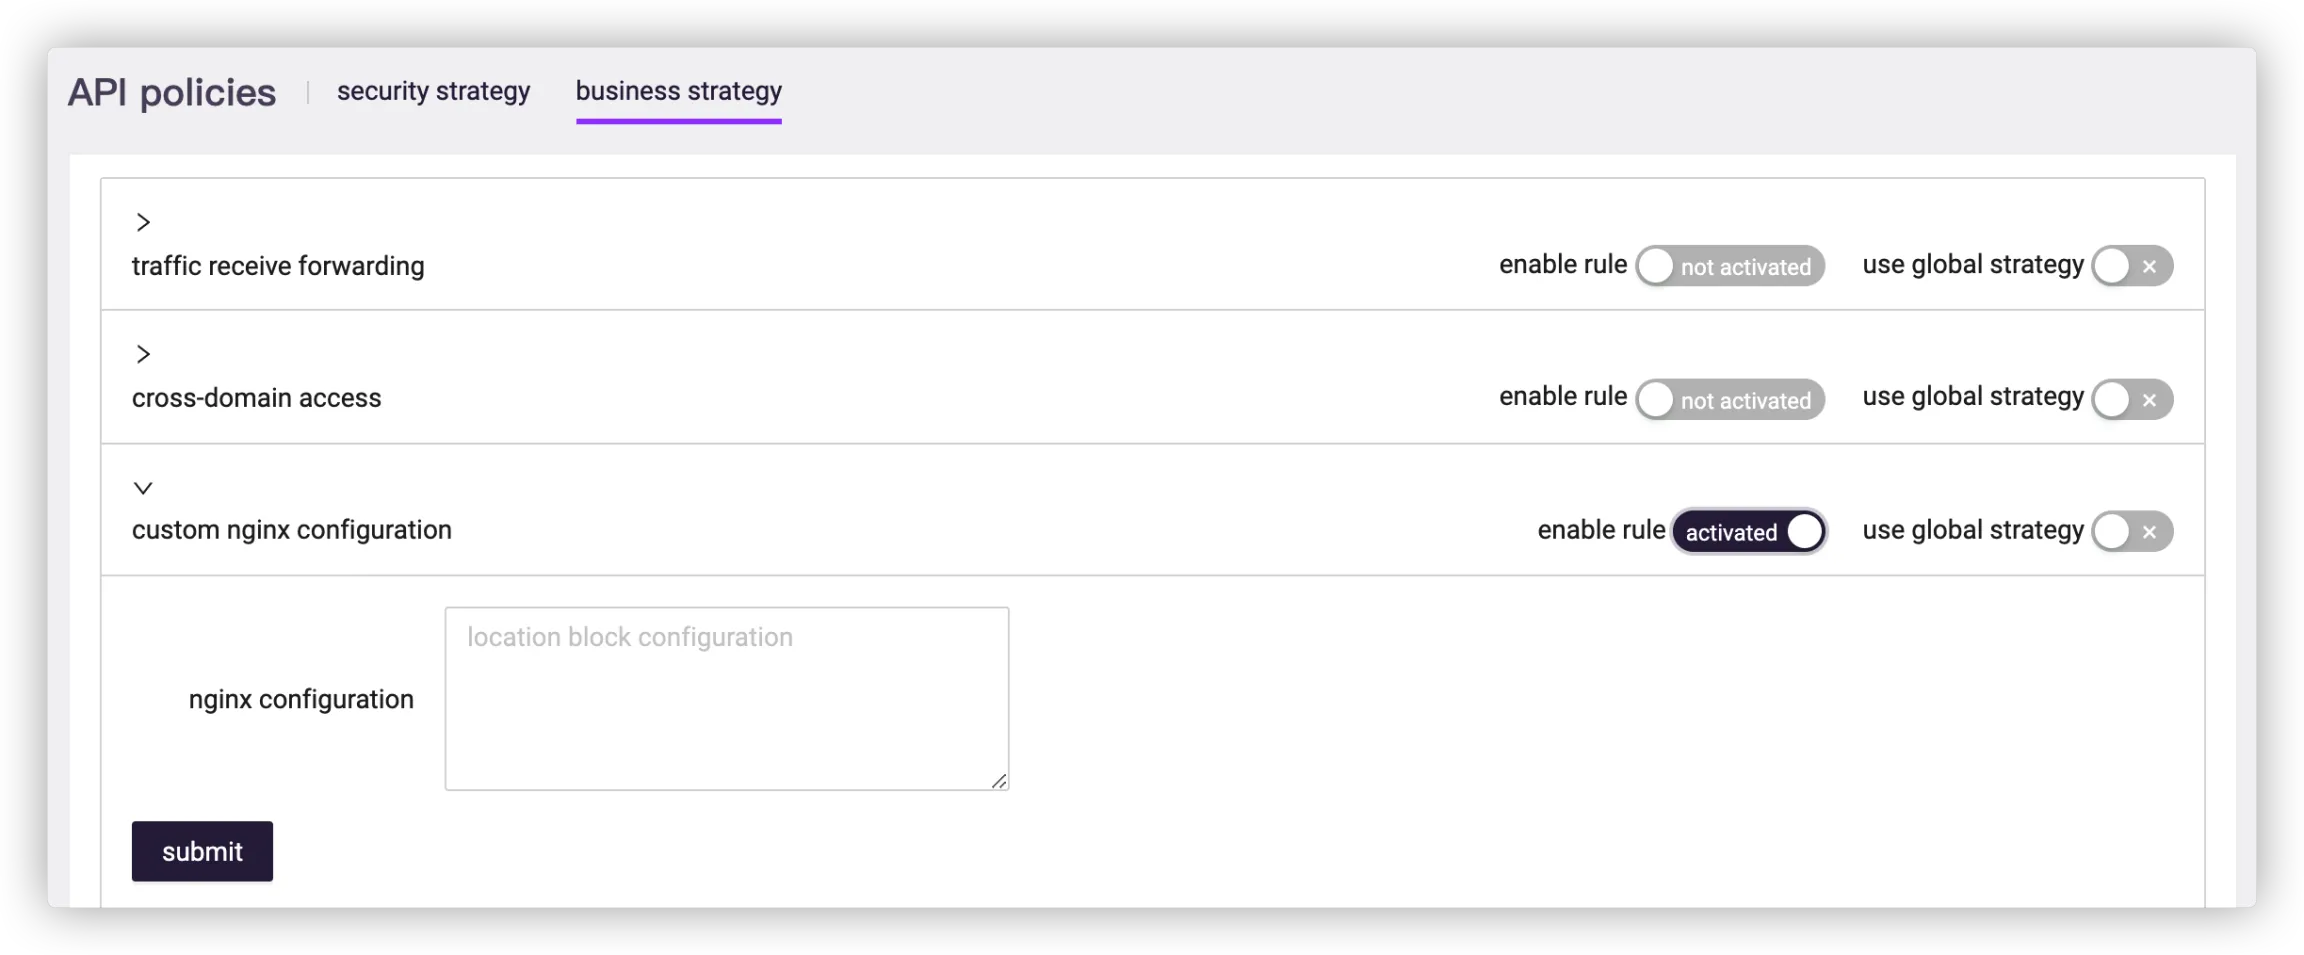
Task: Toggle global strategy for custom nginx configuration
Action: coord(2132,532)
